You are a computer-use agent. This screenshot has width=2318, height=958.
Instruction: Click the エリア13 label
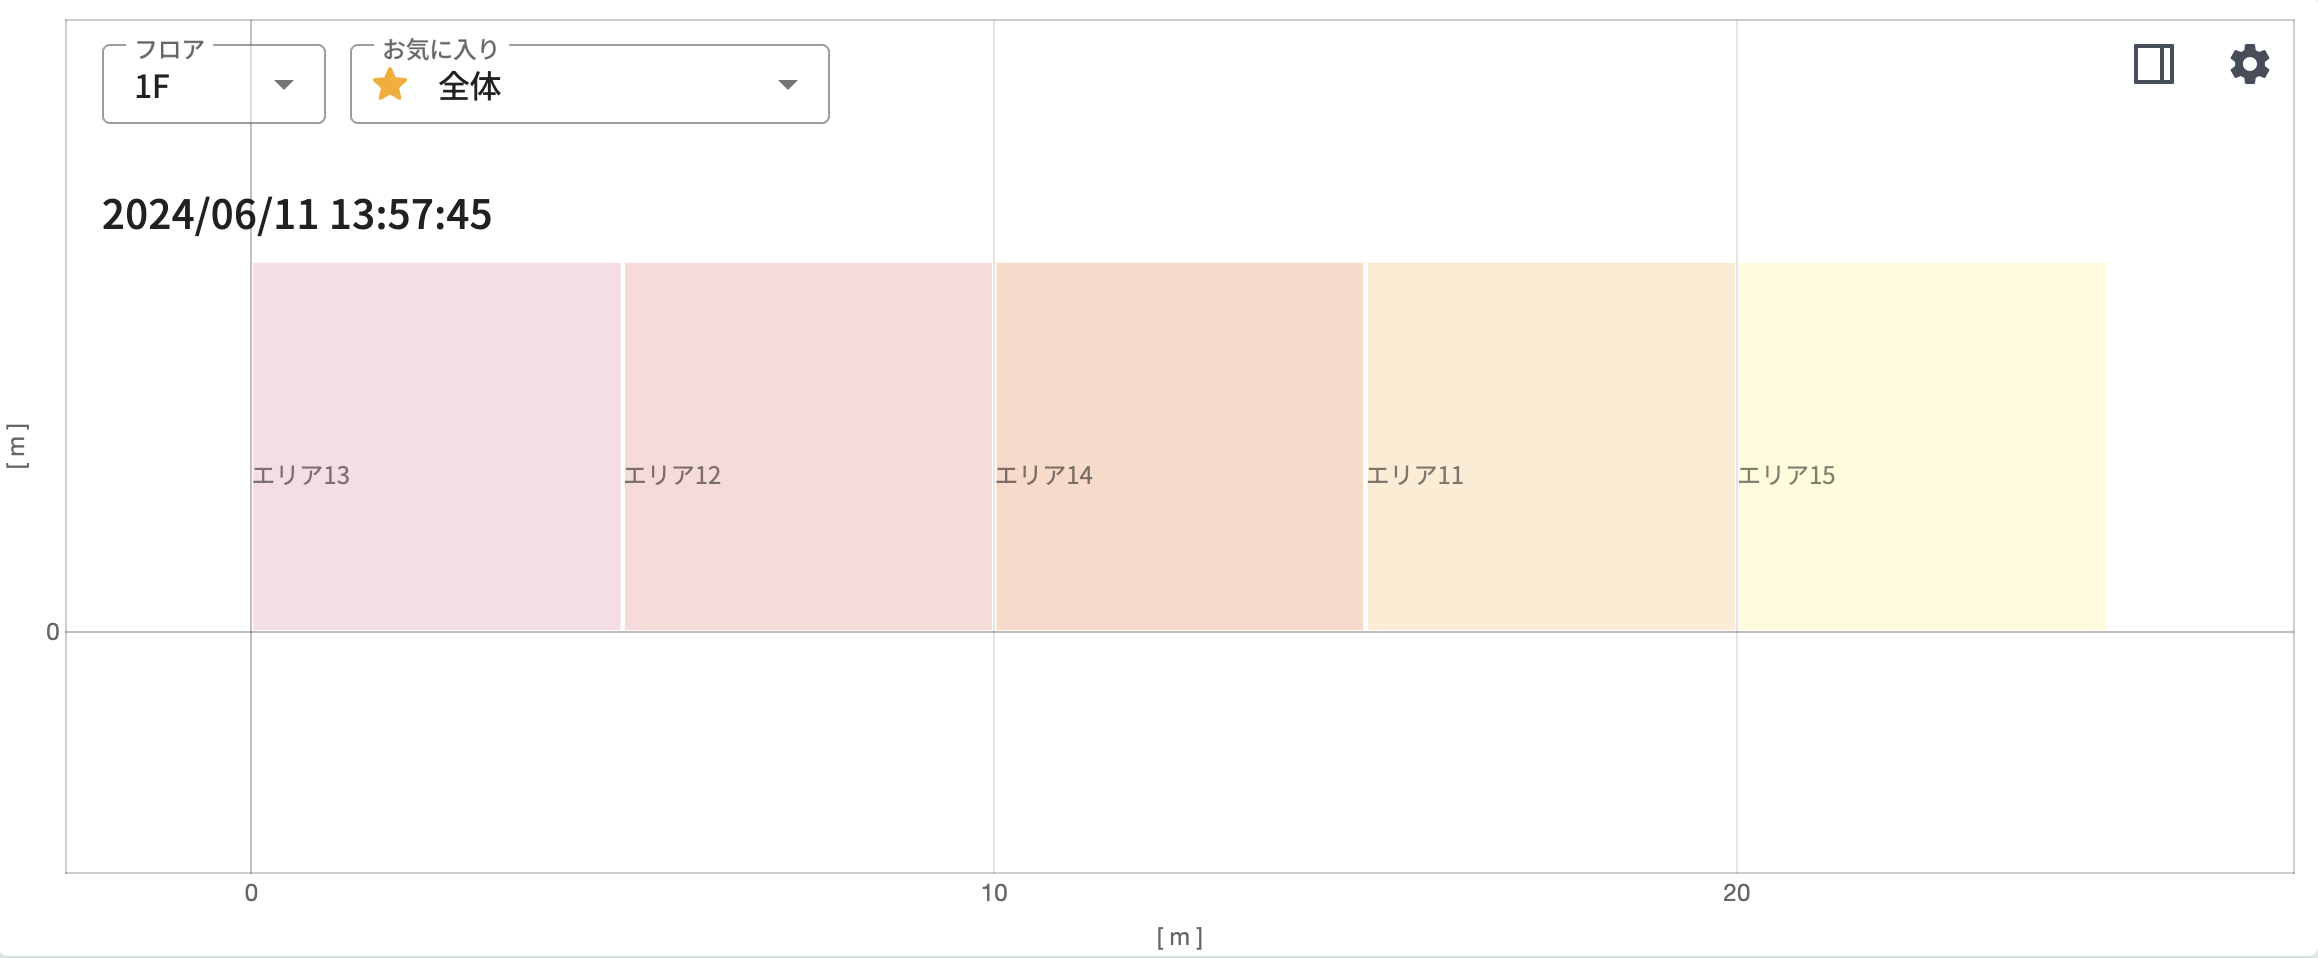[x=301, y=475]
